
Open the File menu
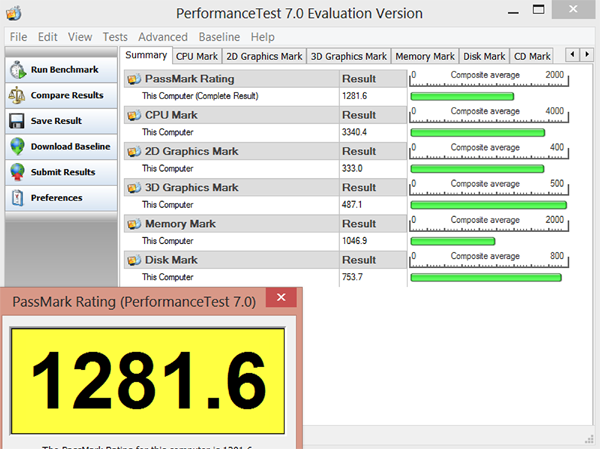(18, 37)
